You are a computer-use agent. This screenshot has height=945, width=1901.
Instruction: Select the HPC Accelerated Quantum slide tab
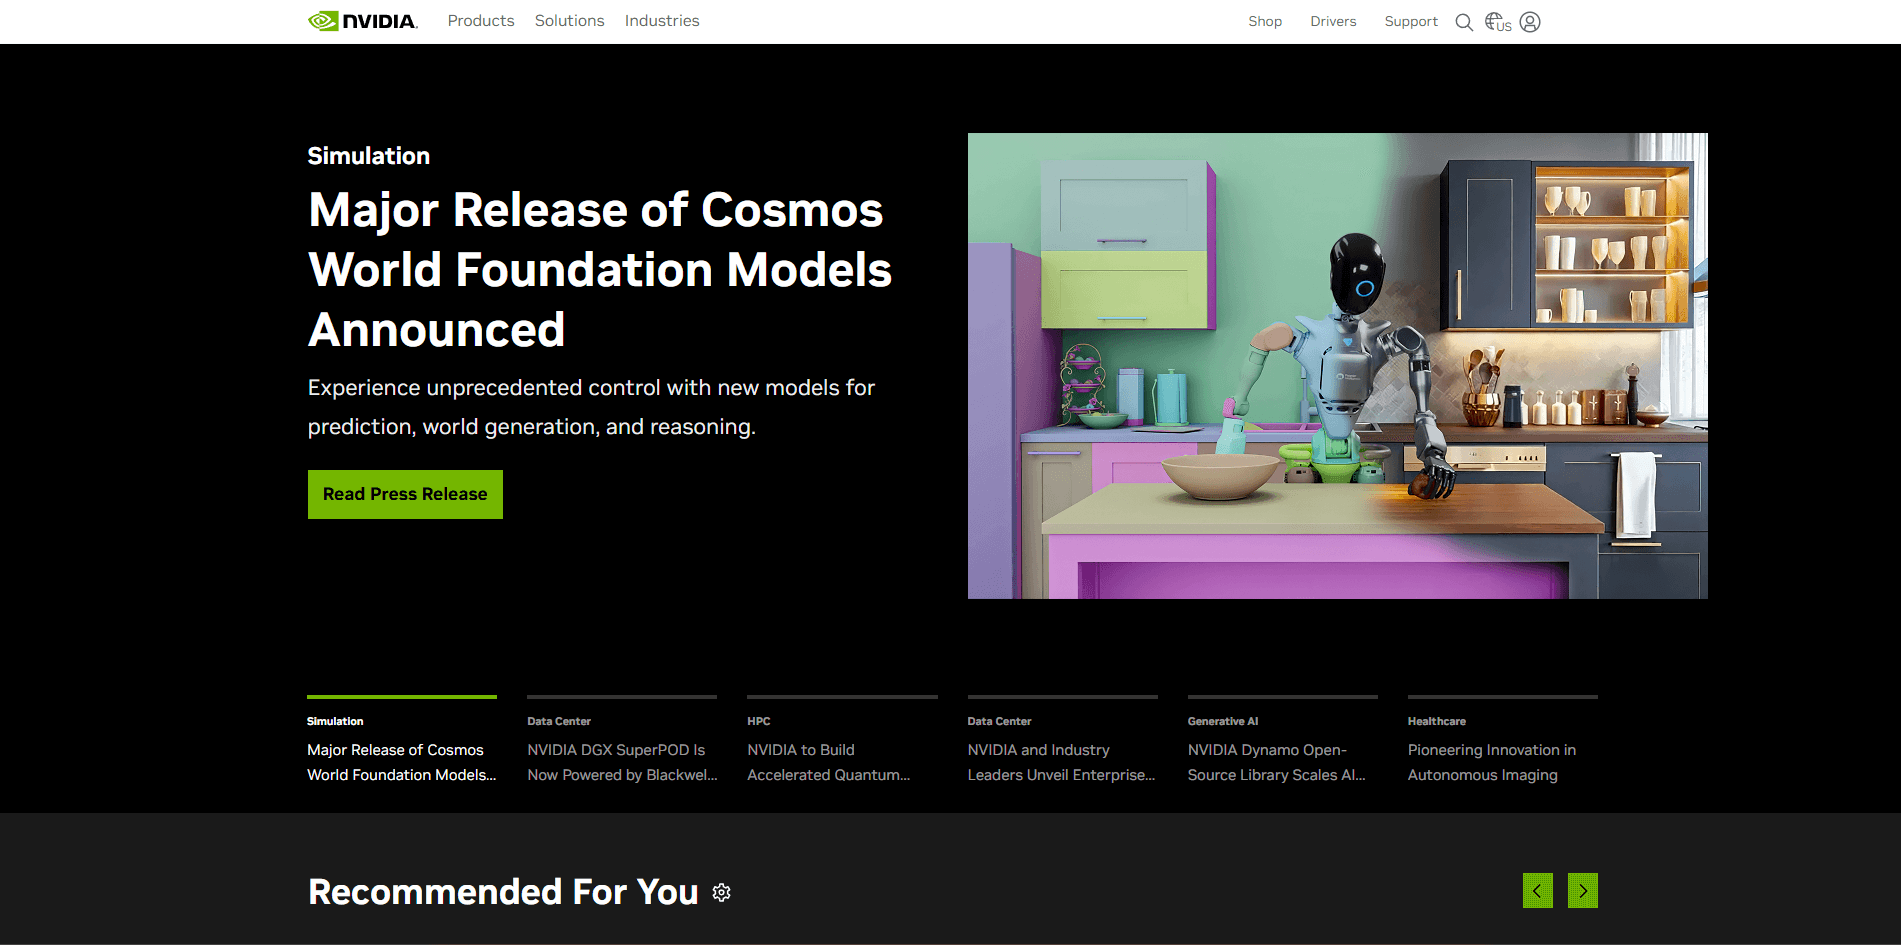tap(841, 761)
